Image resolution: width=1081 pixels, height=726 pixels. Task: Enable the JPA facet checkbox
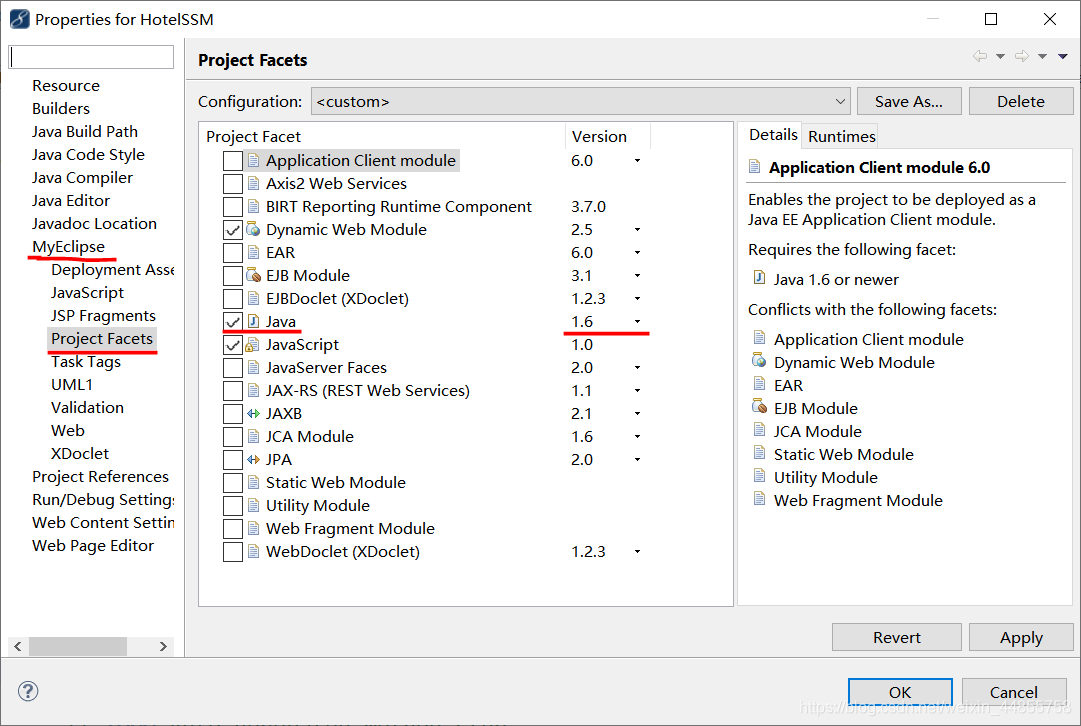click(x=232, y=460)
